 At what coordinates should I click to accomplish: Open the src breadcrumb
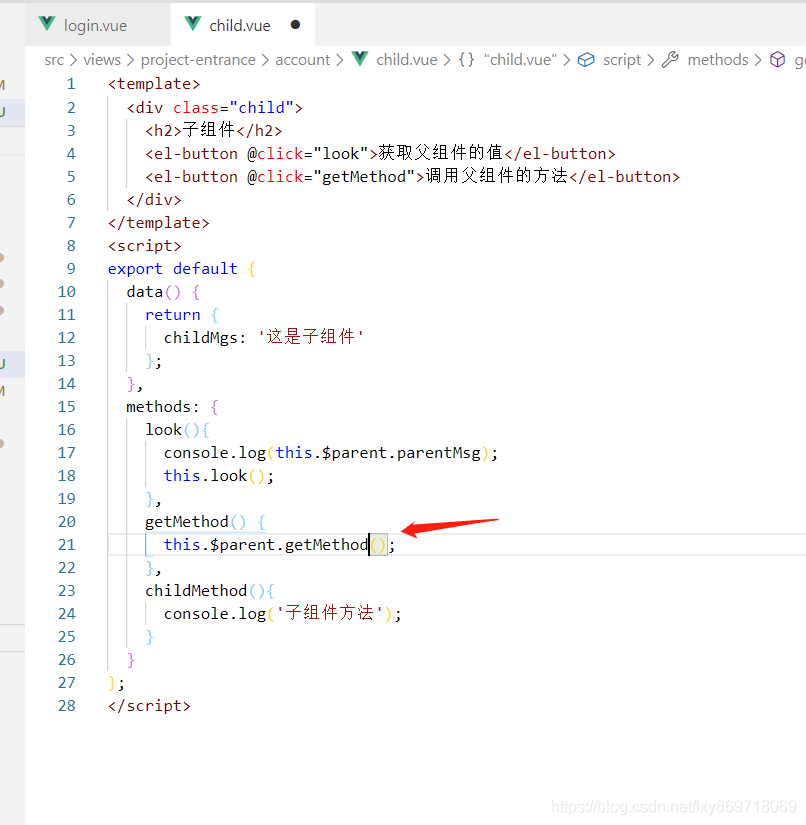(x=54, y=60)
